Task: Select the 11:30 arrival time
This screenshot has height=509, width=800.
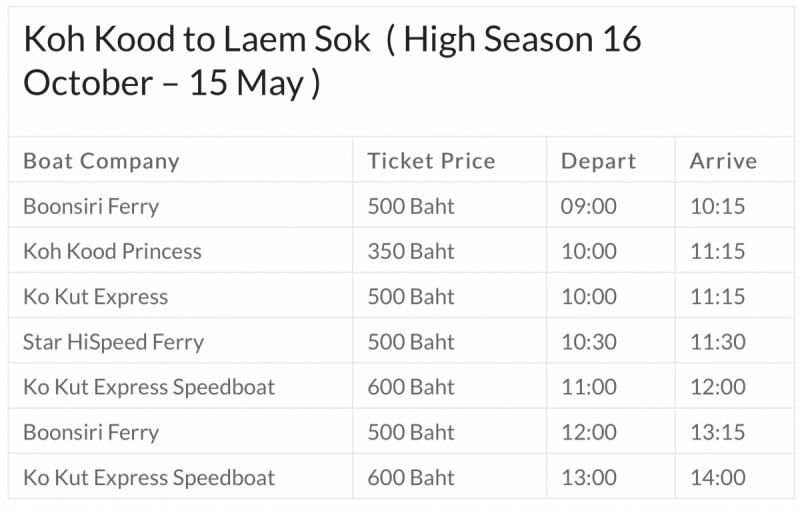Action: pos(717,342)
